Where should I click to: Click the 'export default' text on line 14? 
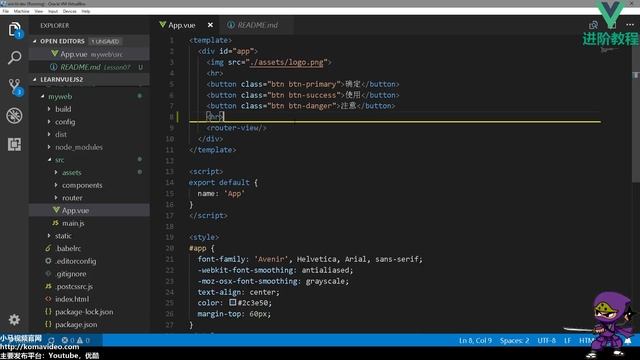[x=219, y=182]
